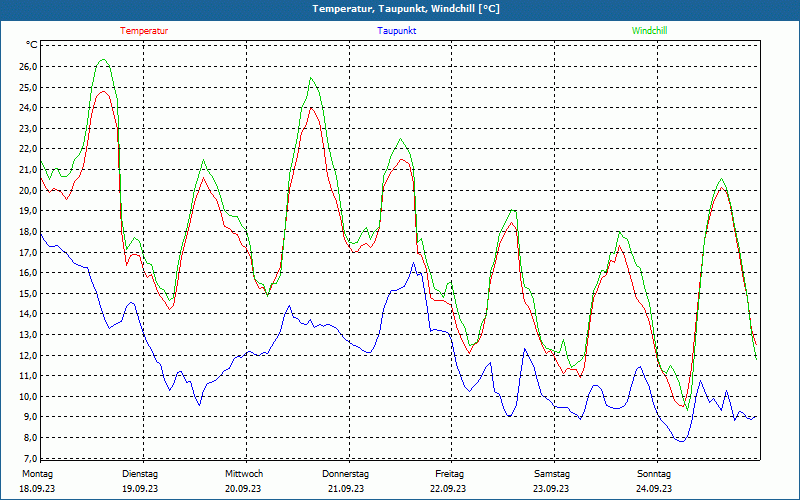
Task: Click the 23,0 y-axis value
Action: 28,129
